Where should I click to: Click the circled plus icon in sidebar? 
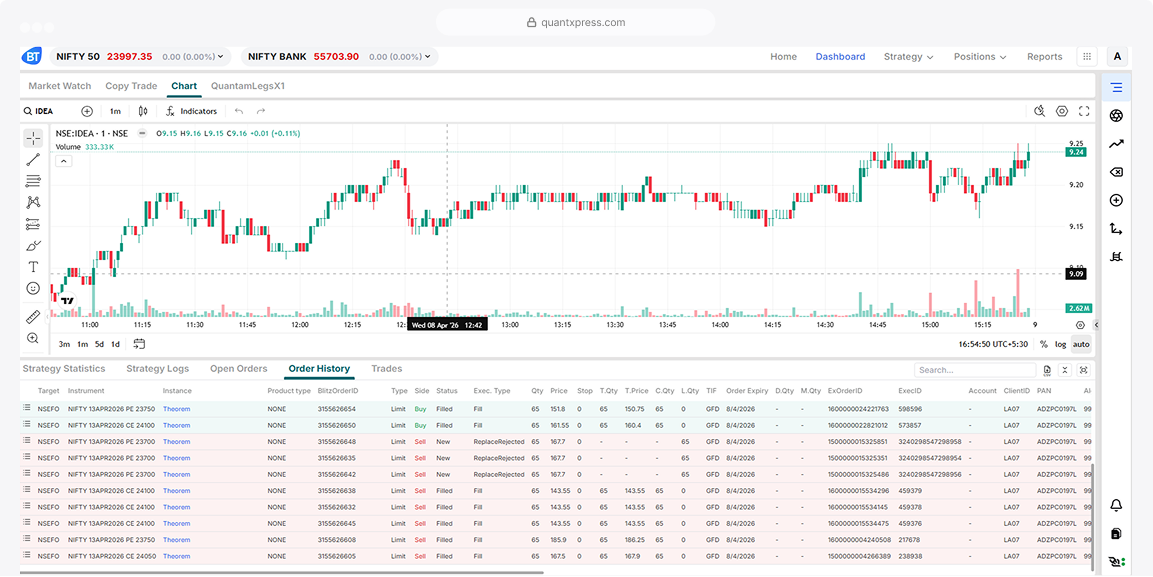coord(1116,200)
